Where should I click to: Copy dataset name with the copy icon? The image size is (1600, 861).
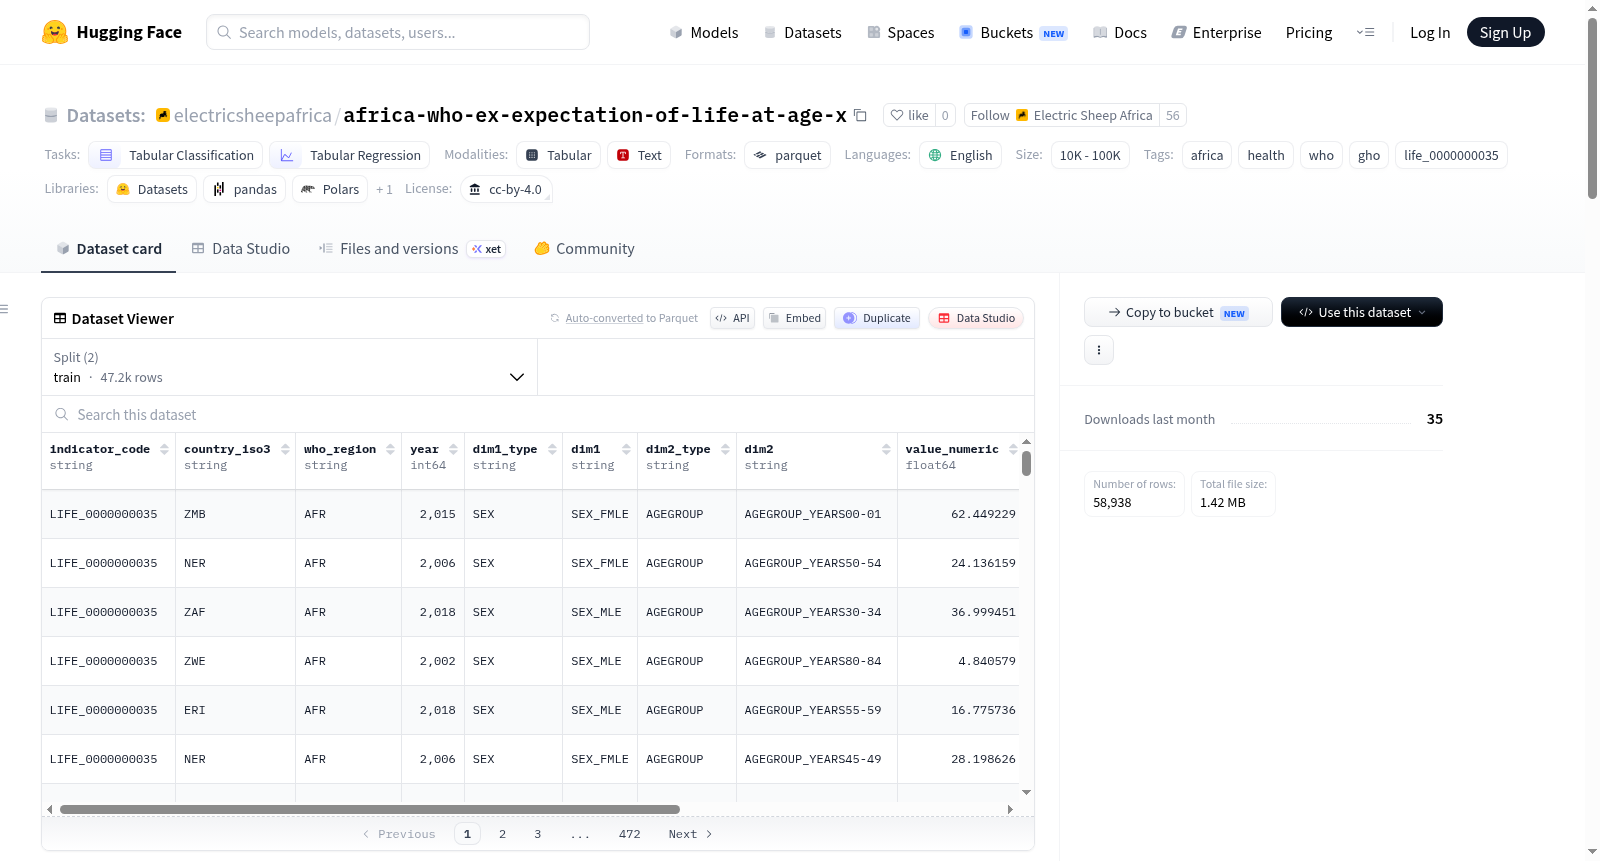tap(860, 115)
